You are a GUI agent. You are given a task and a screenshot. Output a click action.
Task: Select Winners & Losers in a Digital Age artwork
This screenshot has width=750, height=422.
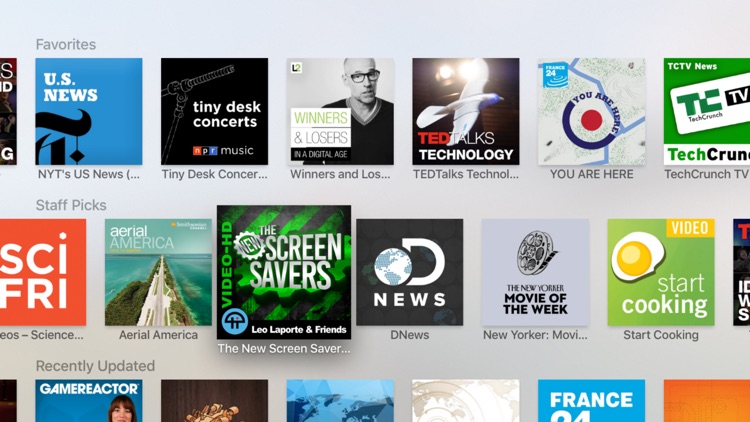[340, 111]
